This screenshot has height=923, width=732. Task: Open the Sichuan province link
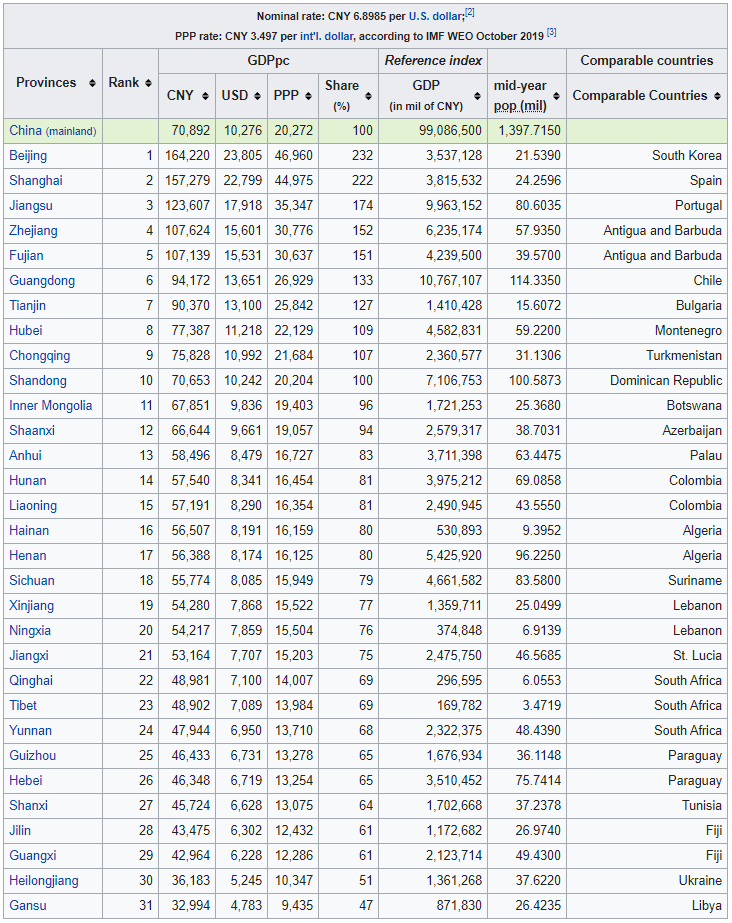32,581
